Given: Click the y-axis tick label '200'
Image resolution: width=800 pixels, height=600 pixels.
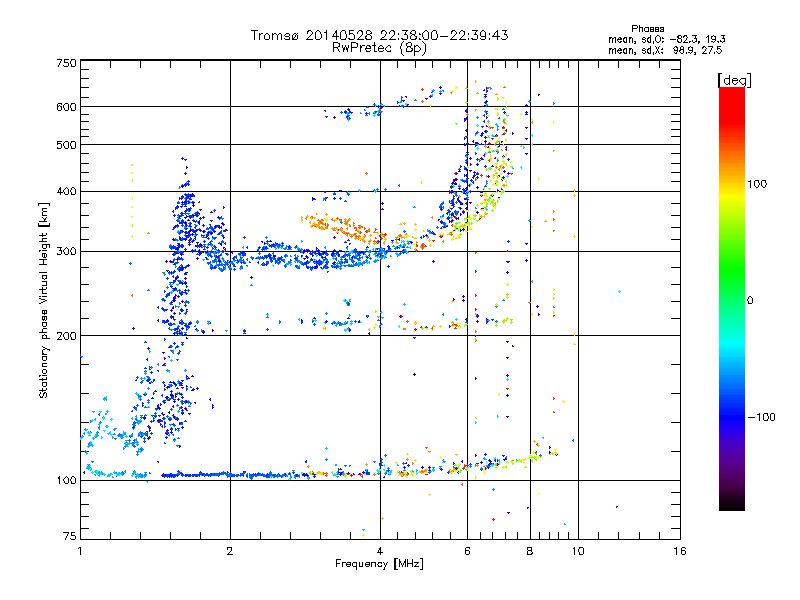Looking at the screenshot, I should pyautogui.click(x=67, y=336).
